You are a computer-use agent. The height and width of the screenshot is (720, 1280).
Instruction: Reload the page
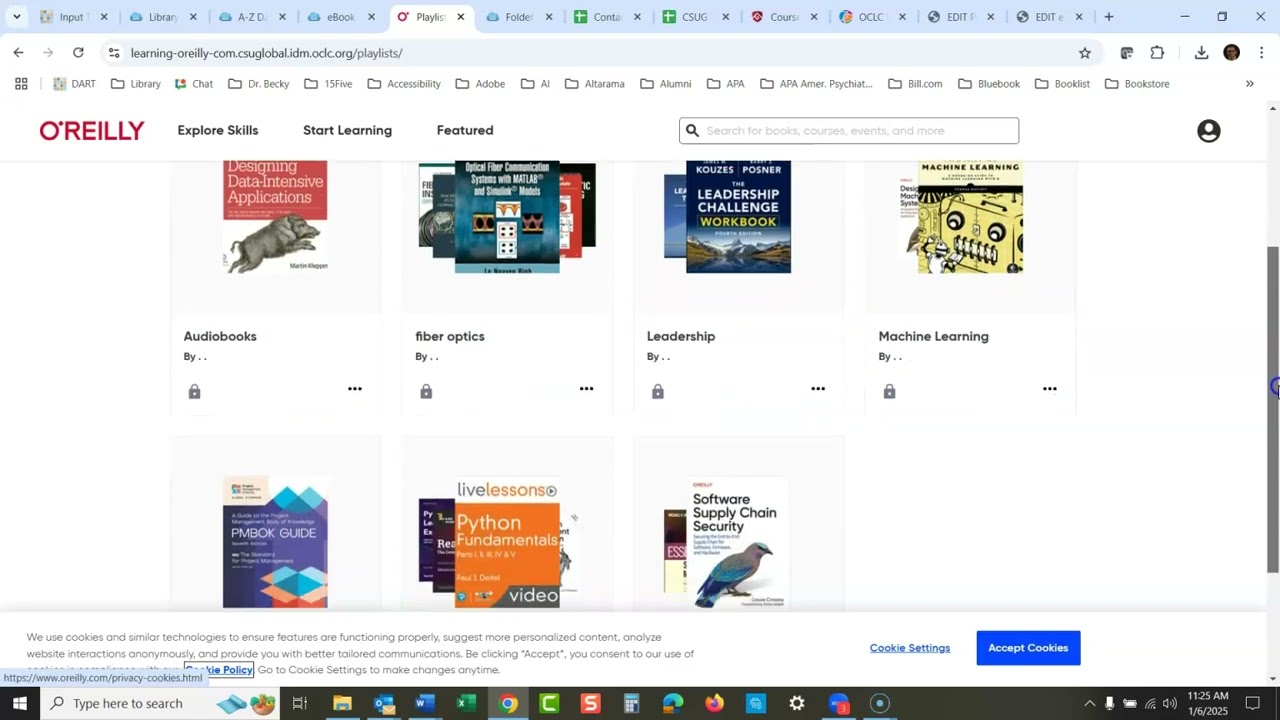click(78, 53)
